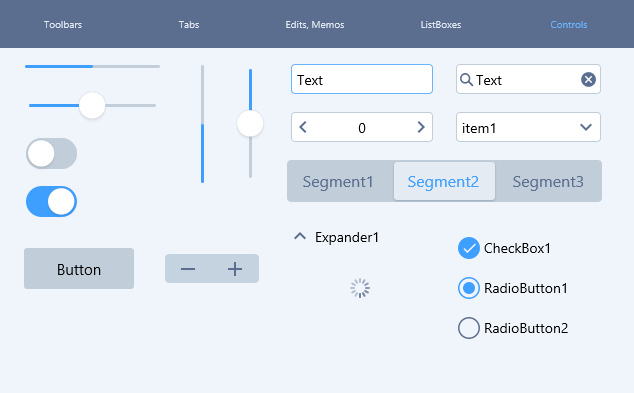This screenshot has width=634, height=393.
Task: Increase spin box value with right arrow
Action: tap(421, 127)
